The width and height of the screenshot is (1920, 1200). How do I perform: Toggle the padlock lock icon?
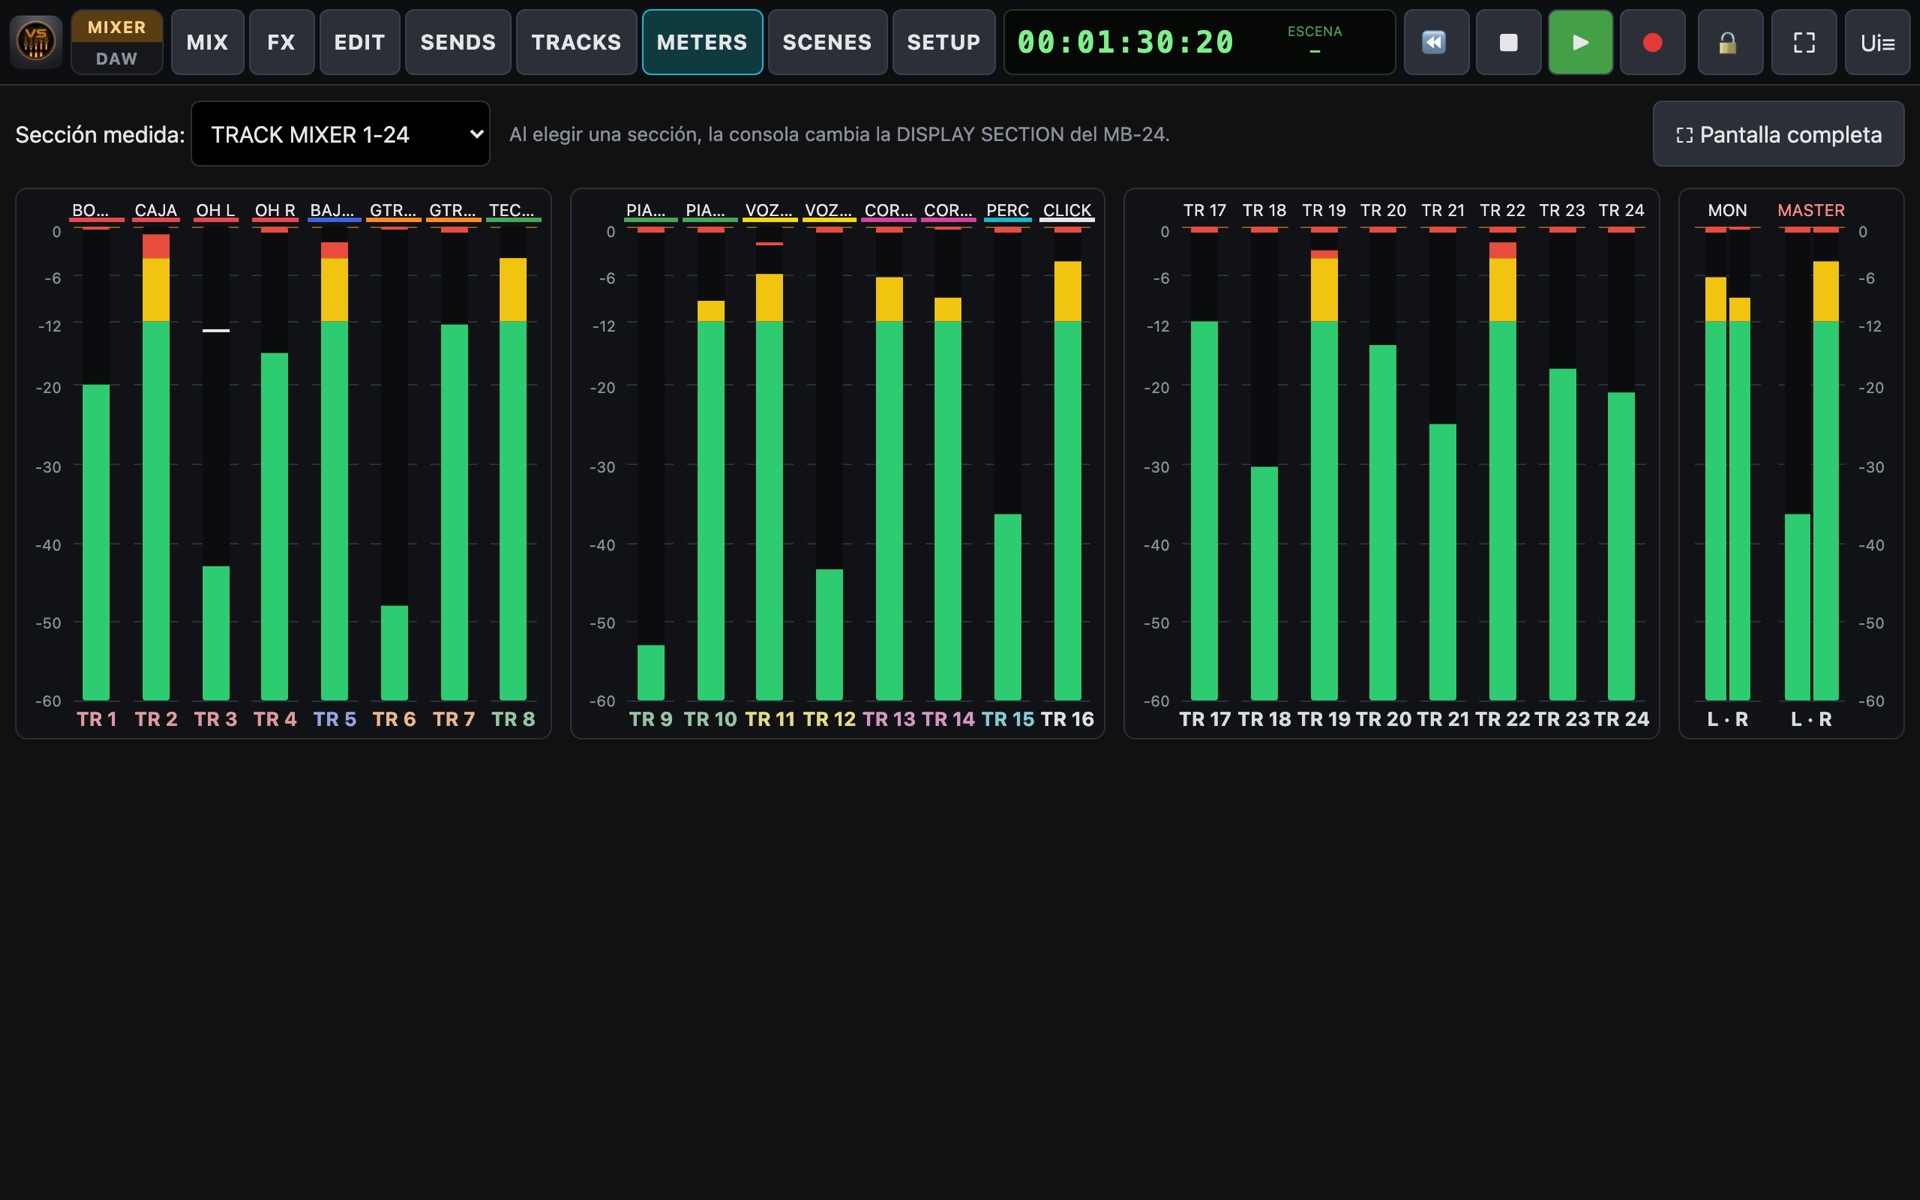(1730, 42)
